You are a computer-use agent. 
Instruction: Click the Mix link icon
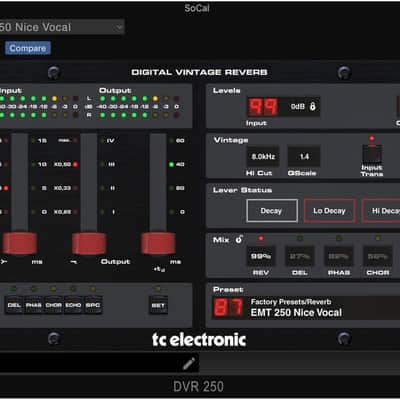(x=239, y=239)
